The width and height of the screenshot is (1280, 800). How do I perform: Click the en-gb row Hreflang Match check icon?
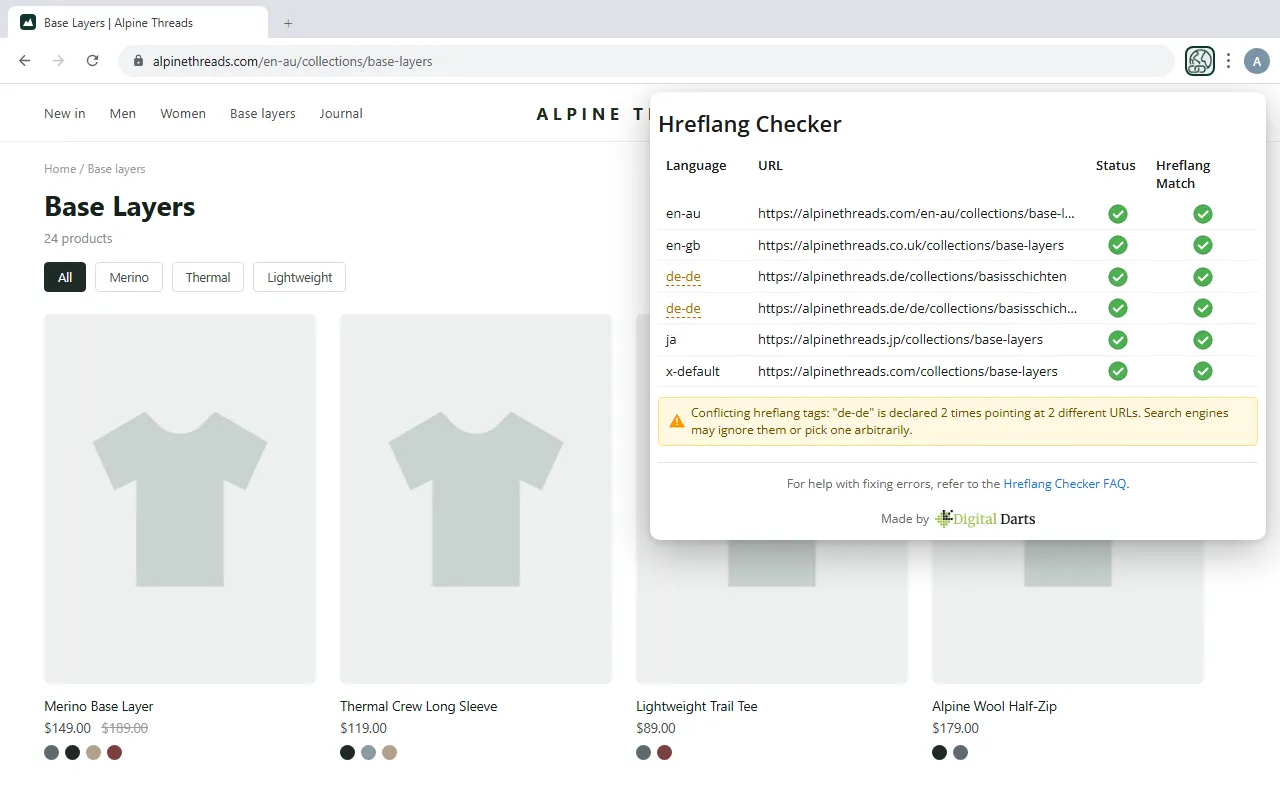tap(1203, 245)
